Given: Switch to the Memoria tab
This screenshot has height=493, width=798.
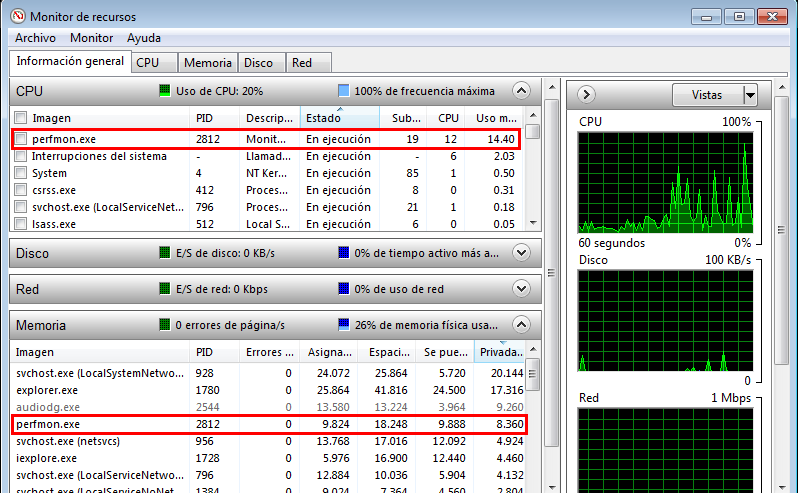Looking at the screenshot, I should pyautogui.click(x=208, y=62).
